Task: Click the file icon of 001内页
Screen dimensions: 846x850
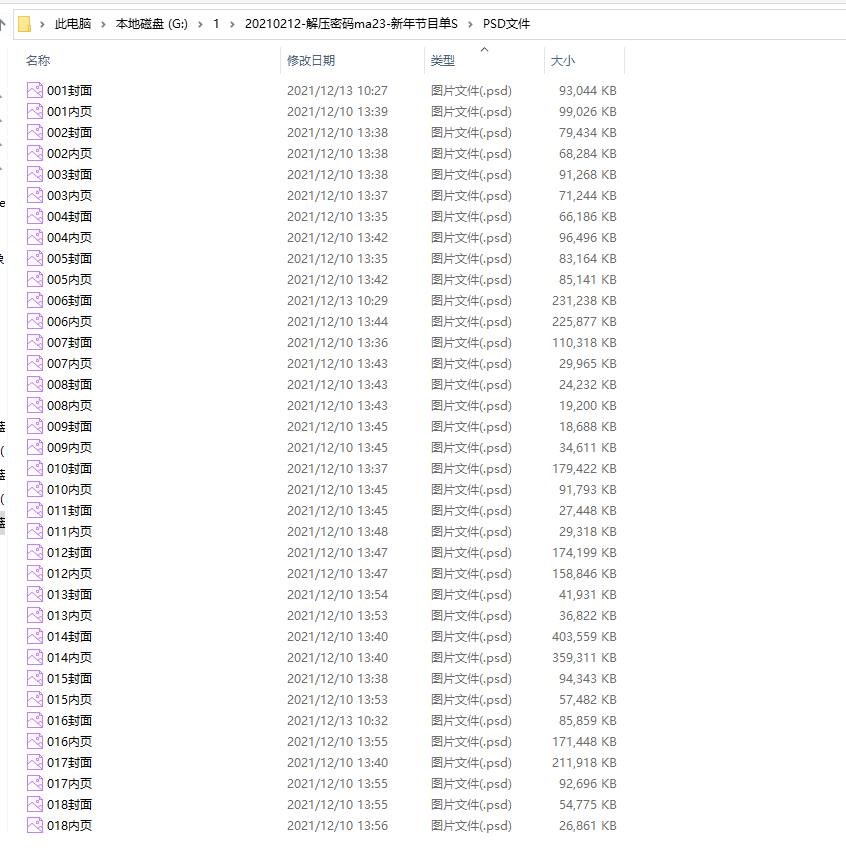Action: [x=35, y=111]
